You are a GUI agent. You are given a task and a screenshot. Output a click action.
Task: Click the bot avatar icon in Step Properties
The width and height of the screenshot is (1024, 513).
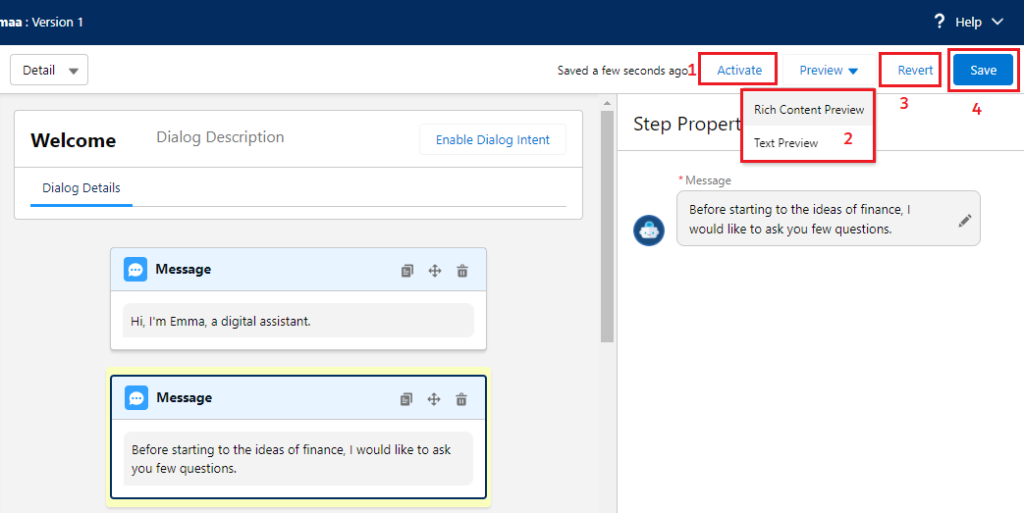click(648, 230)
